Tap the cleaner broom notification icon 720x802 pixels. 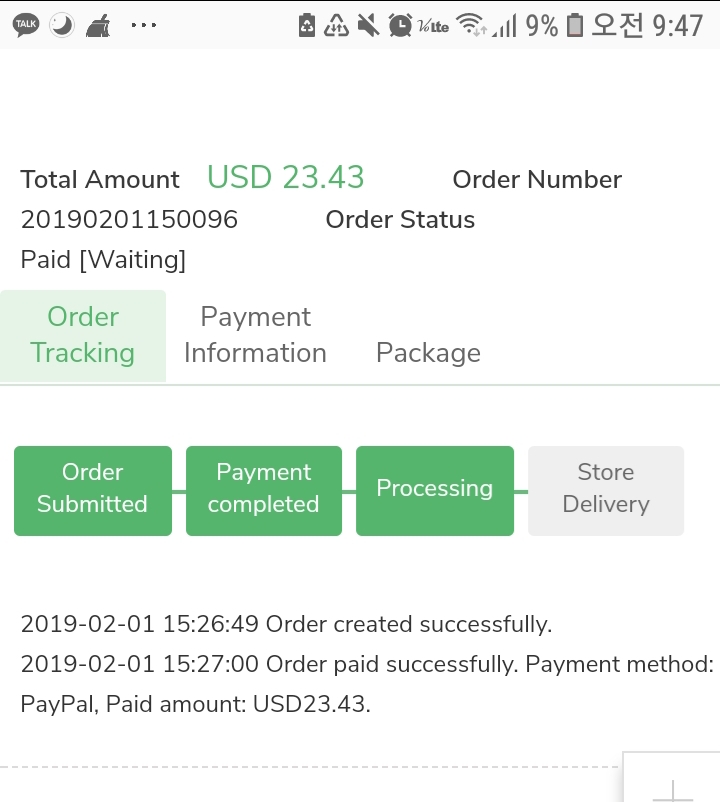click(x=99, y=25)
